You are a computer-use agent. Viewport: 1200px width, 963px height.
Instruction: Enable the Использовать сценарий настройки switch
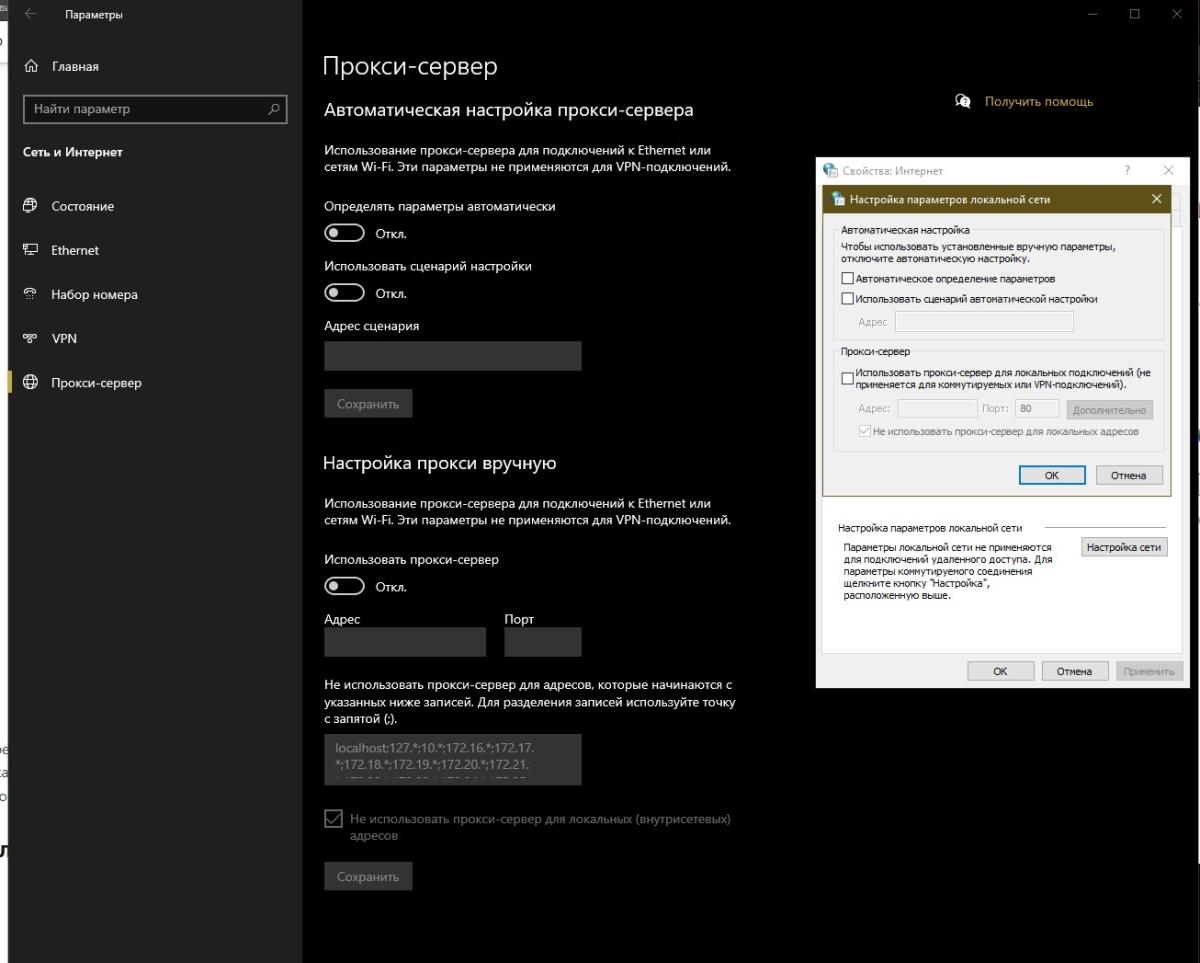point(344,293)
